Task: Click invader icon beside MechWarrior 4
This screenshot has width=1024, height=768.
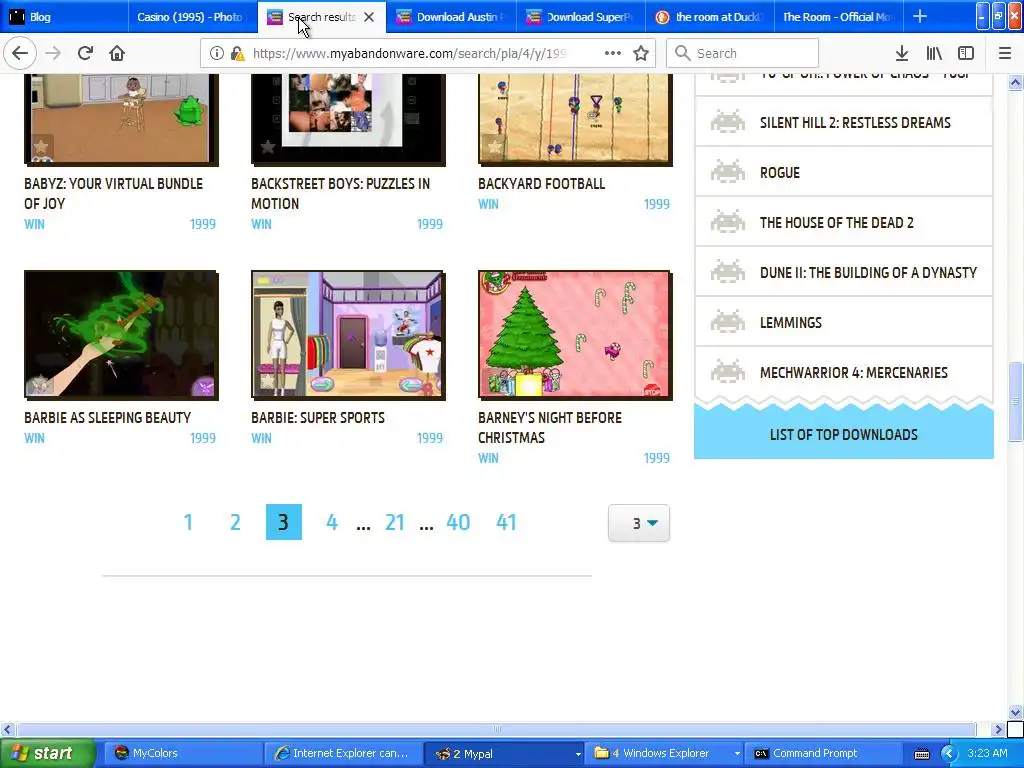Action: click(728, 372)
